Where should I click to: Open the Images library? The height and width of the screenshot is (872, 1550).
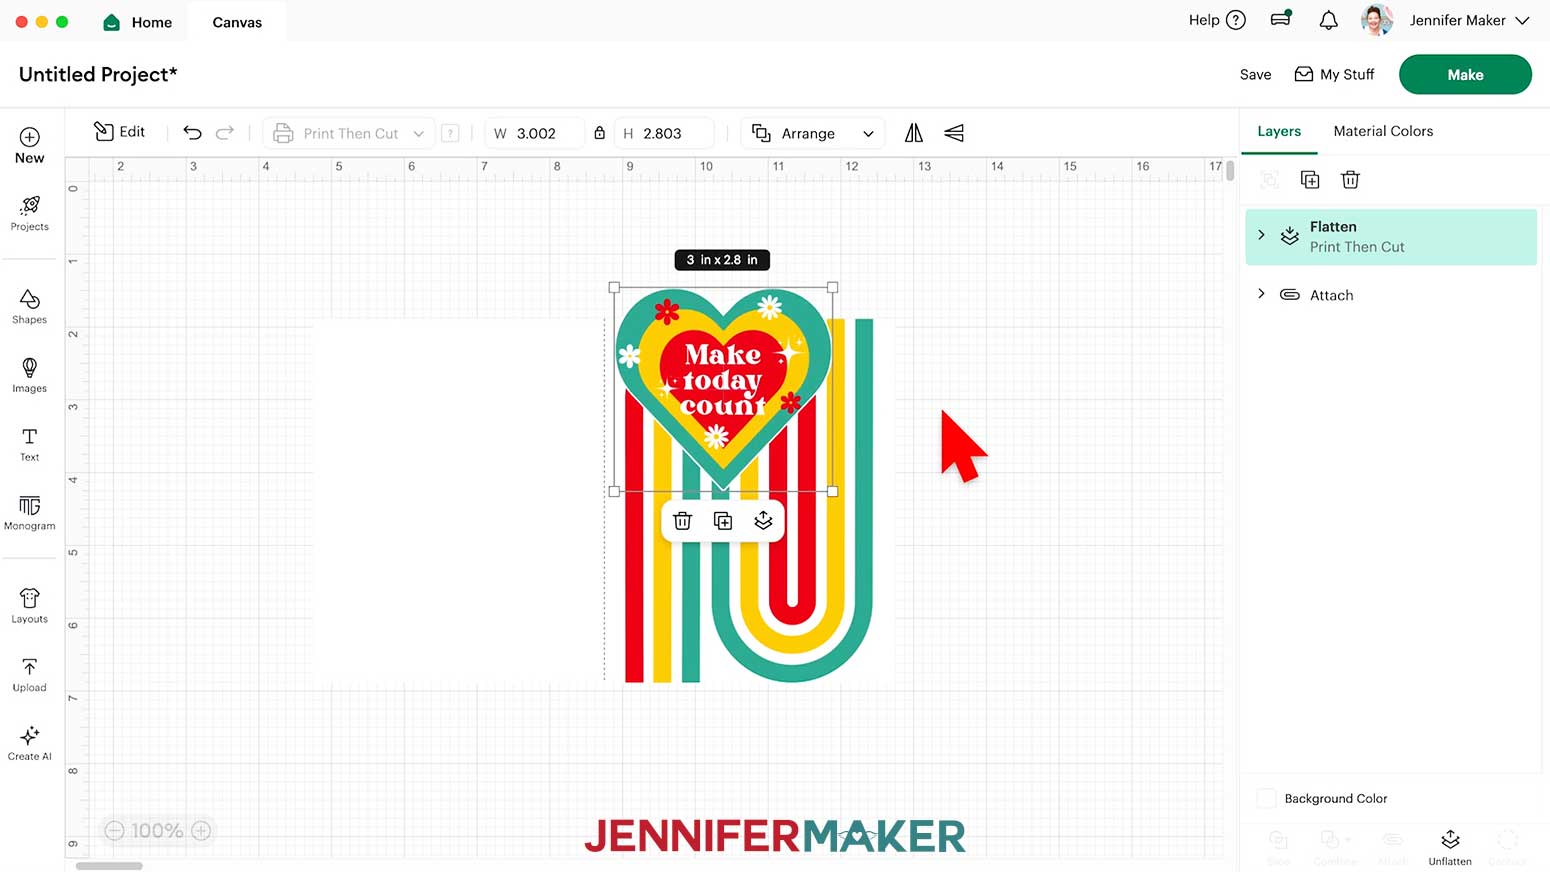(29, 375)
